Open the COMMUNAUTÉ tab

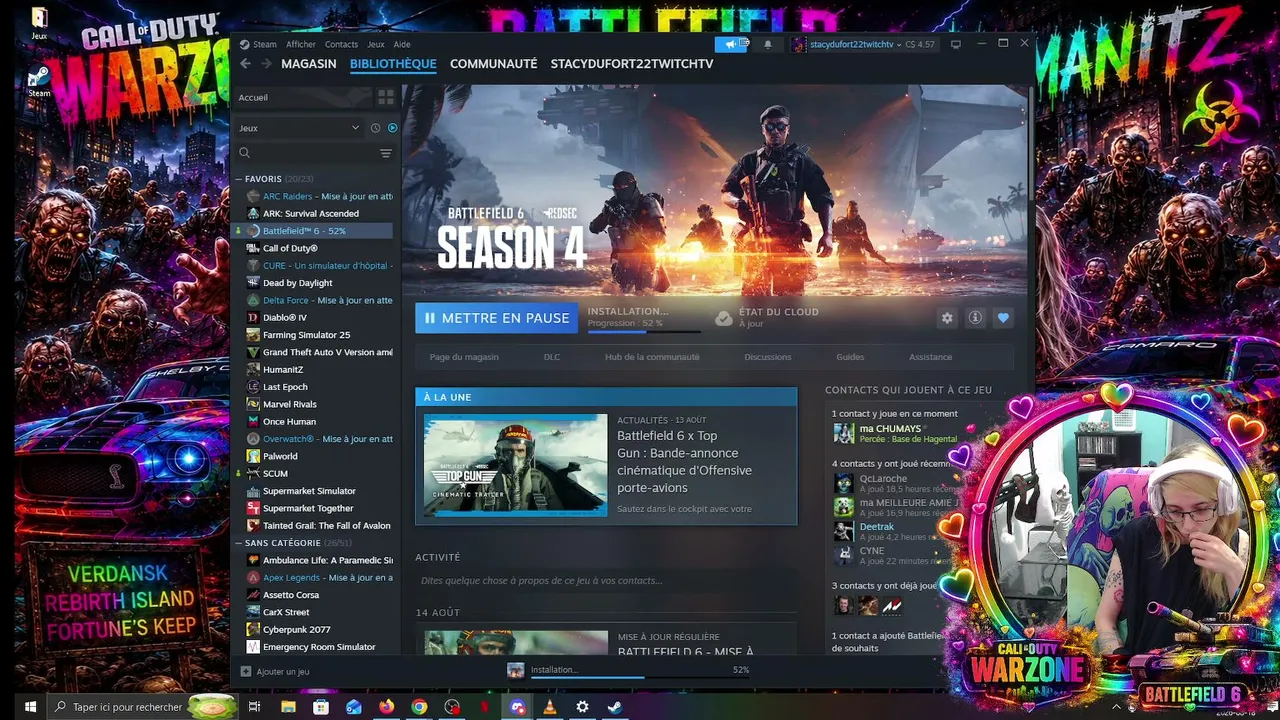pos(494,63)
